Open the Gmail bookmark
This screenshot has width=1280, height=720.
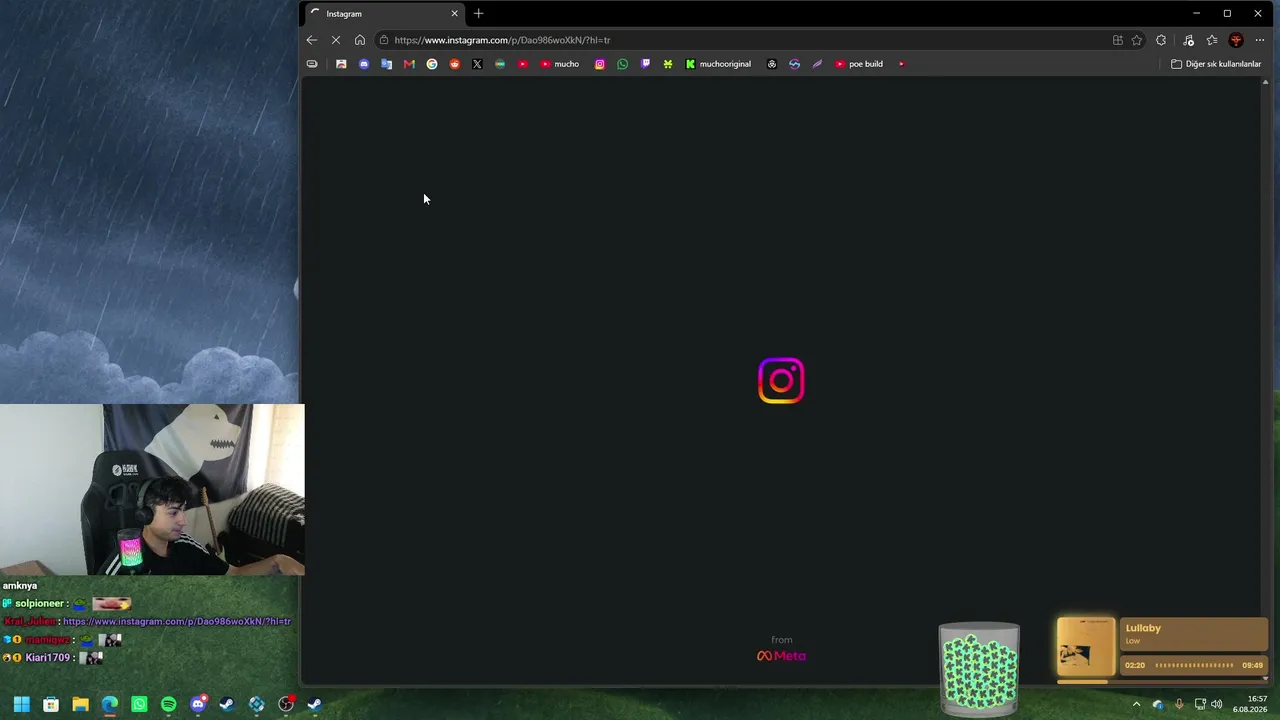[409, 64]
